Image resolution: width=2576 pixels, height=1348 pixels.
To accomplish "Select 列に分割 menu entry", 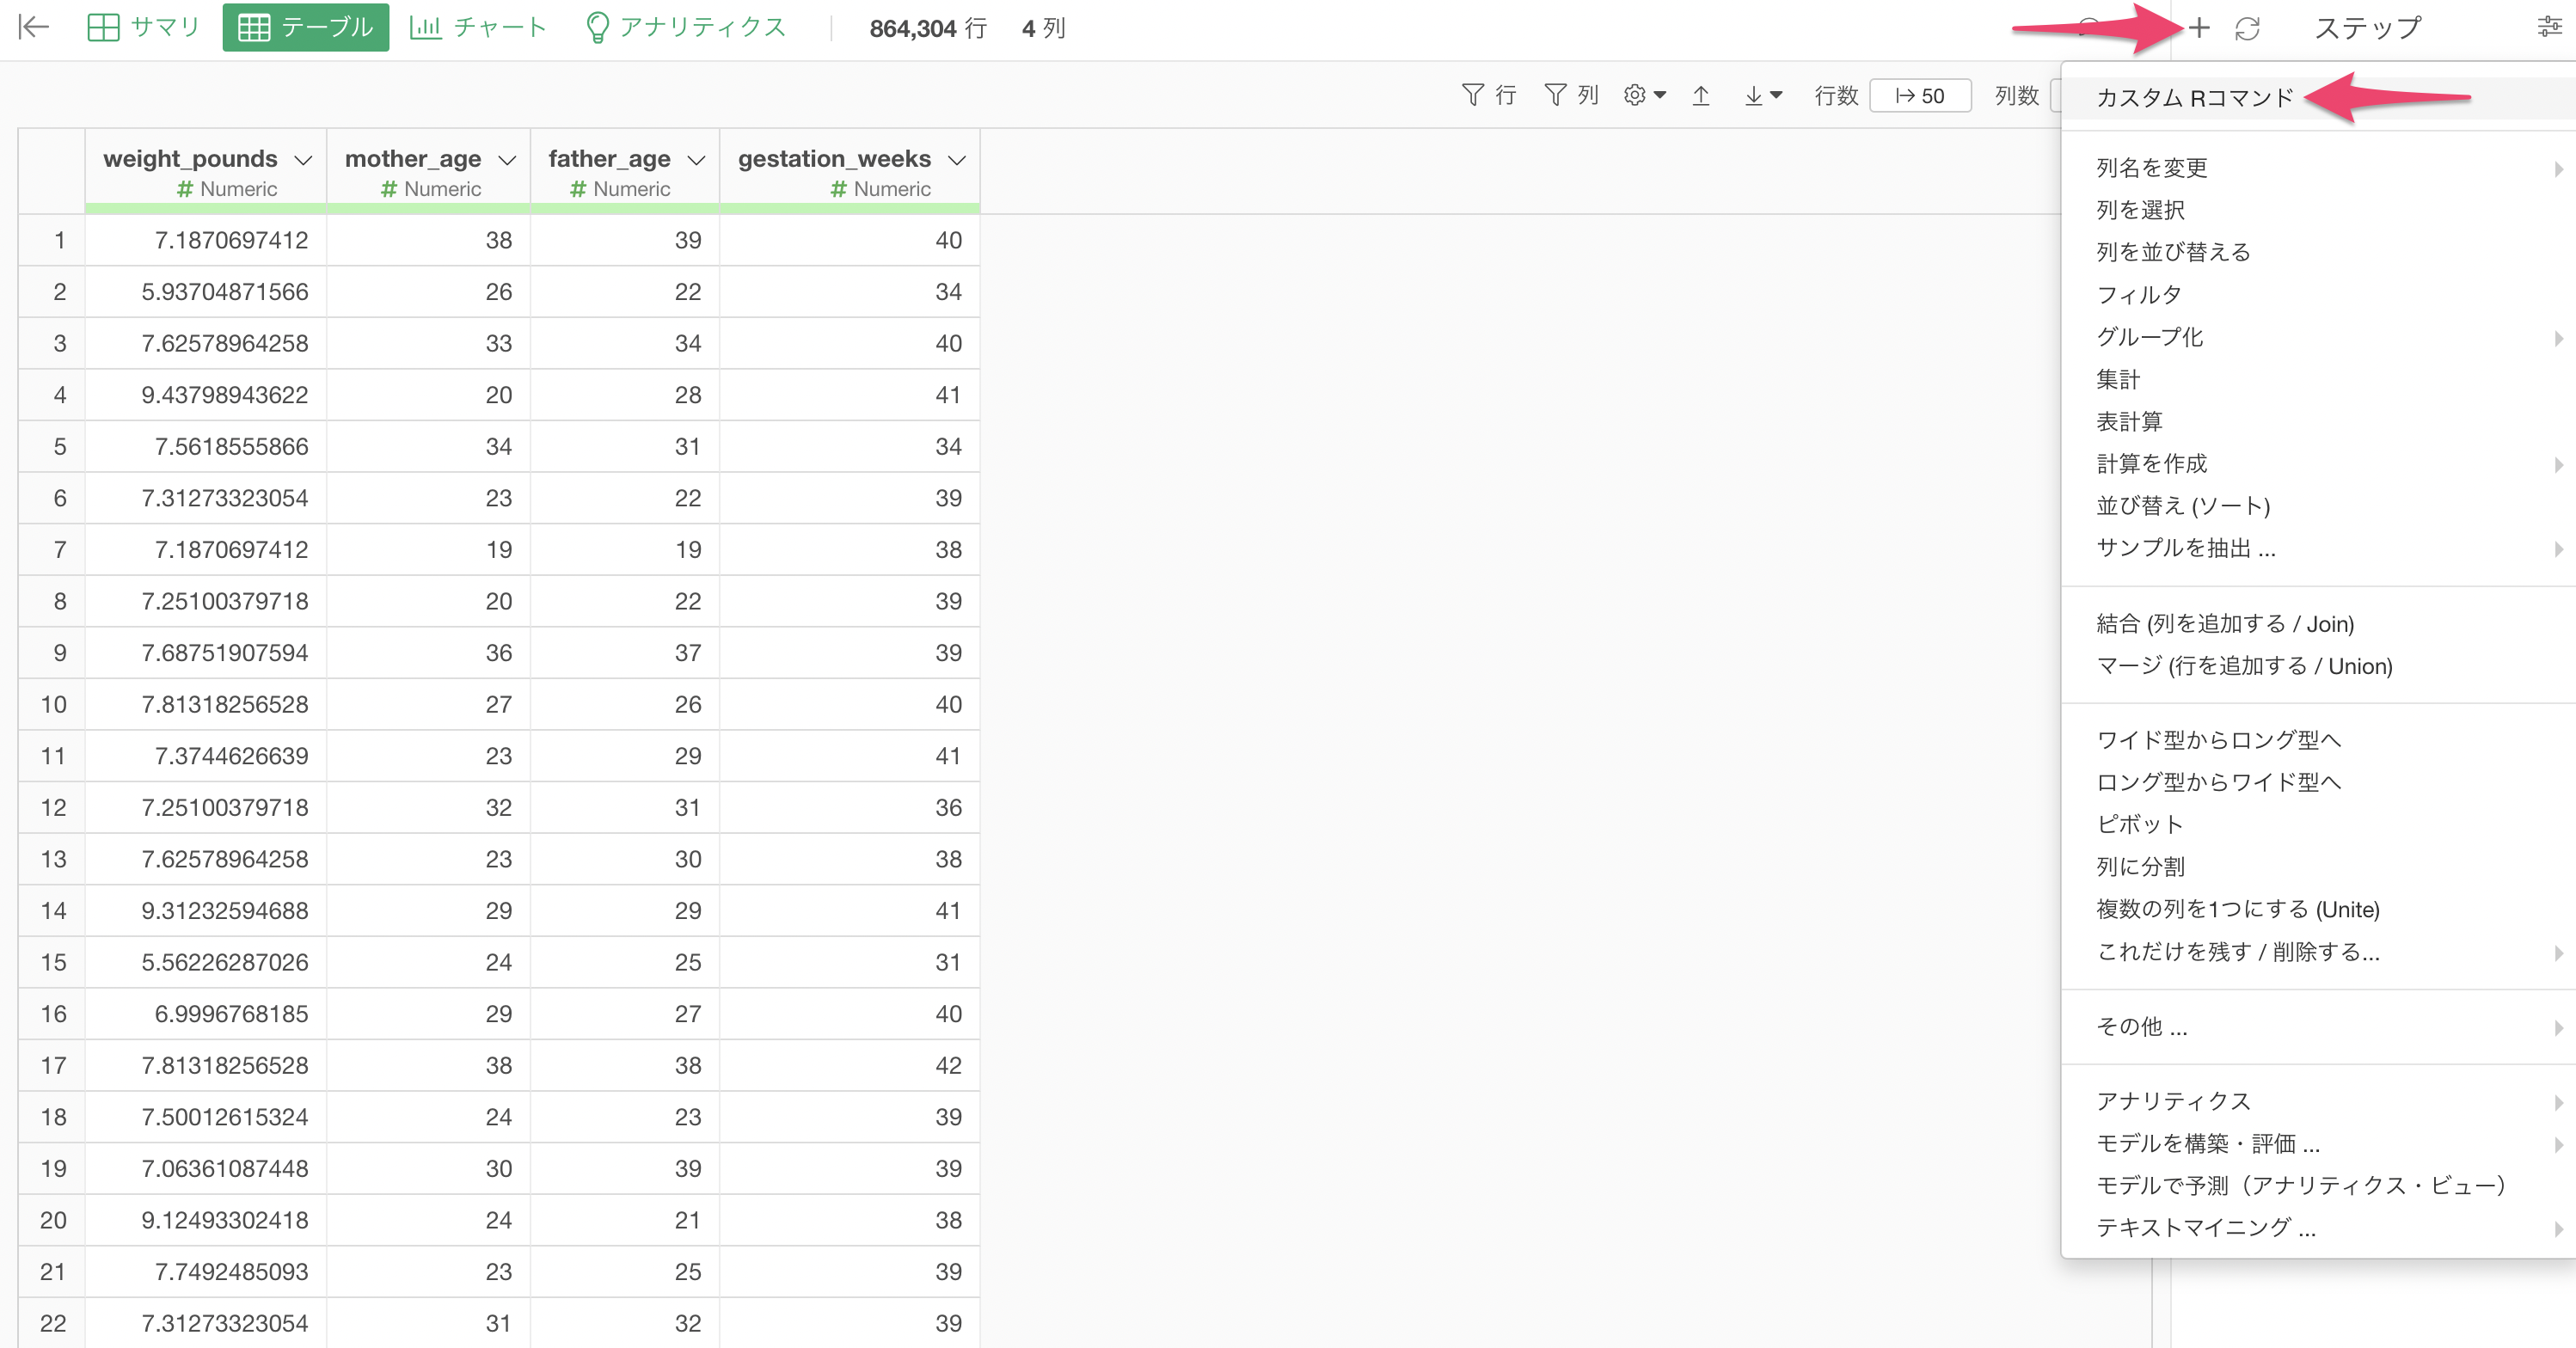I will 2319,866.
